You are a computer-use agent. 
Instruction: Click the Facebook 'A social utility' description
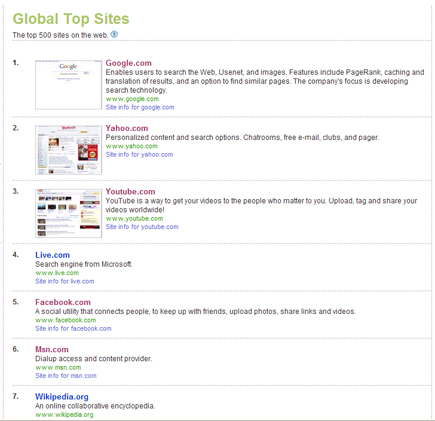(x=196, y=312)
